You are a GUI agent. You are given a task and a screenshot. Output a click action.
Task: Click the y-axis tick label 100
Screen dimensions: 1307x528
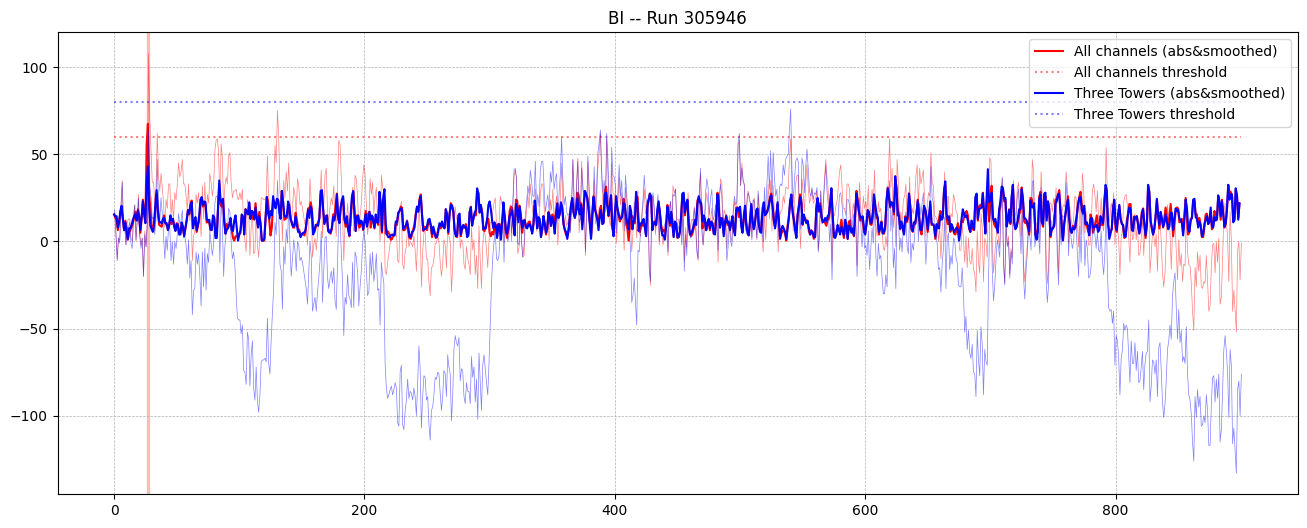pyautogui.click(x=36, y=68)
